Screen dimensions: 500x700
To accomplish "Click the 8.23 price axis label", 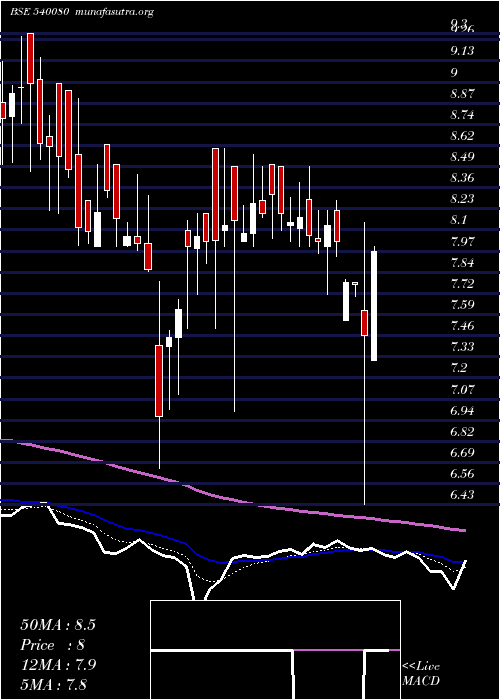I will 462,199.
